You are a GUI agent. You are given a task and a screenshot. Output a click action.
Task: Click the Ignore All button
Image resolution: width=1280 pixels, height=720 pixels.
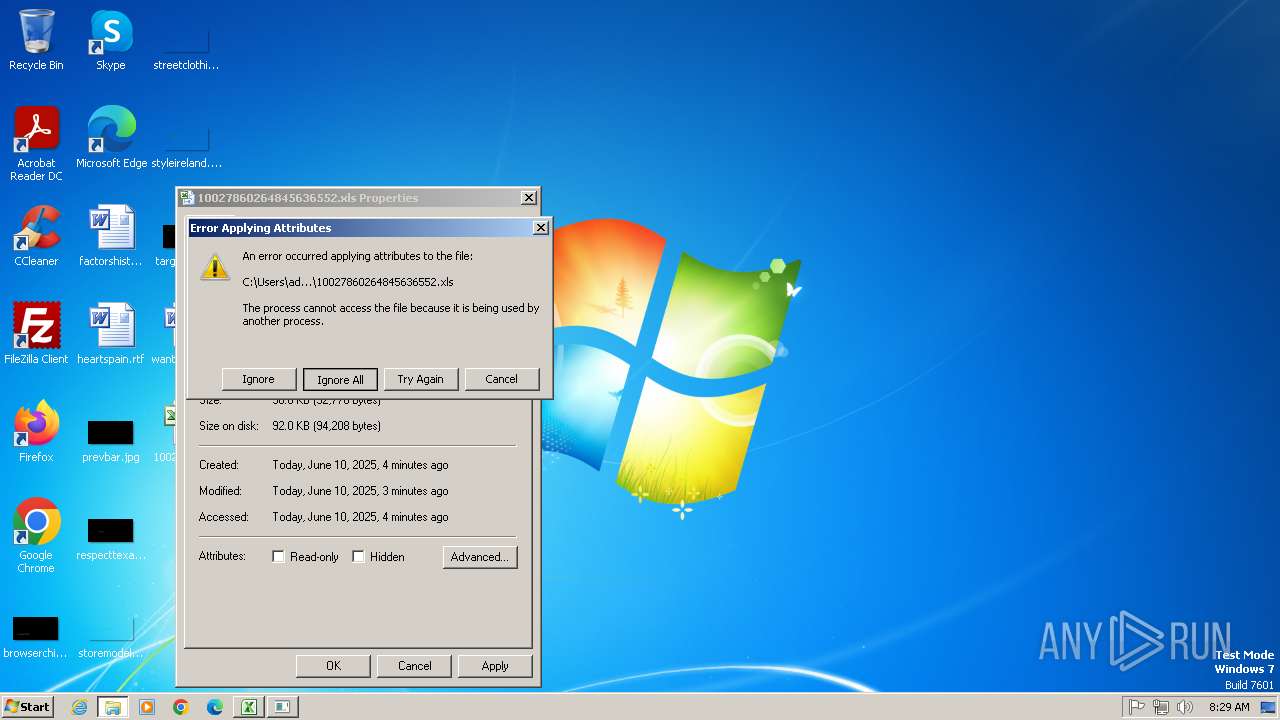(x=340, y=379)
